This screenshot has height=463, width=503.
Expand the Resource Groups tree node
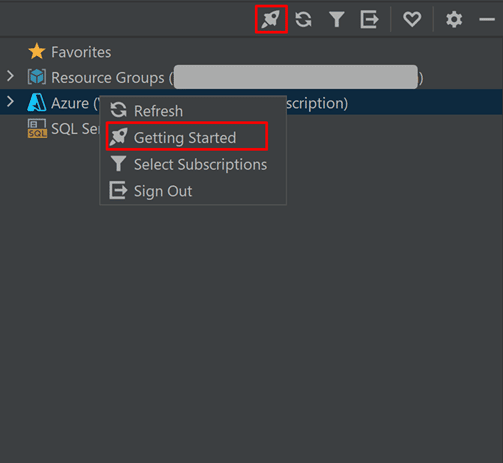[x=10, y=76]
